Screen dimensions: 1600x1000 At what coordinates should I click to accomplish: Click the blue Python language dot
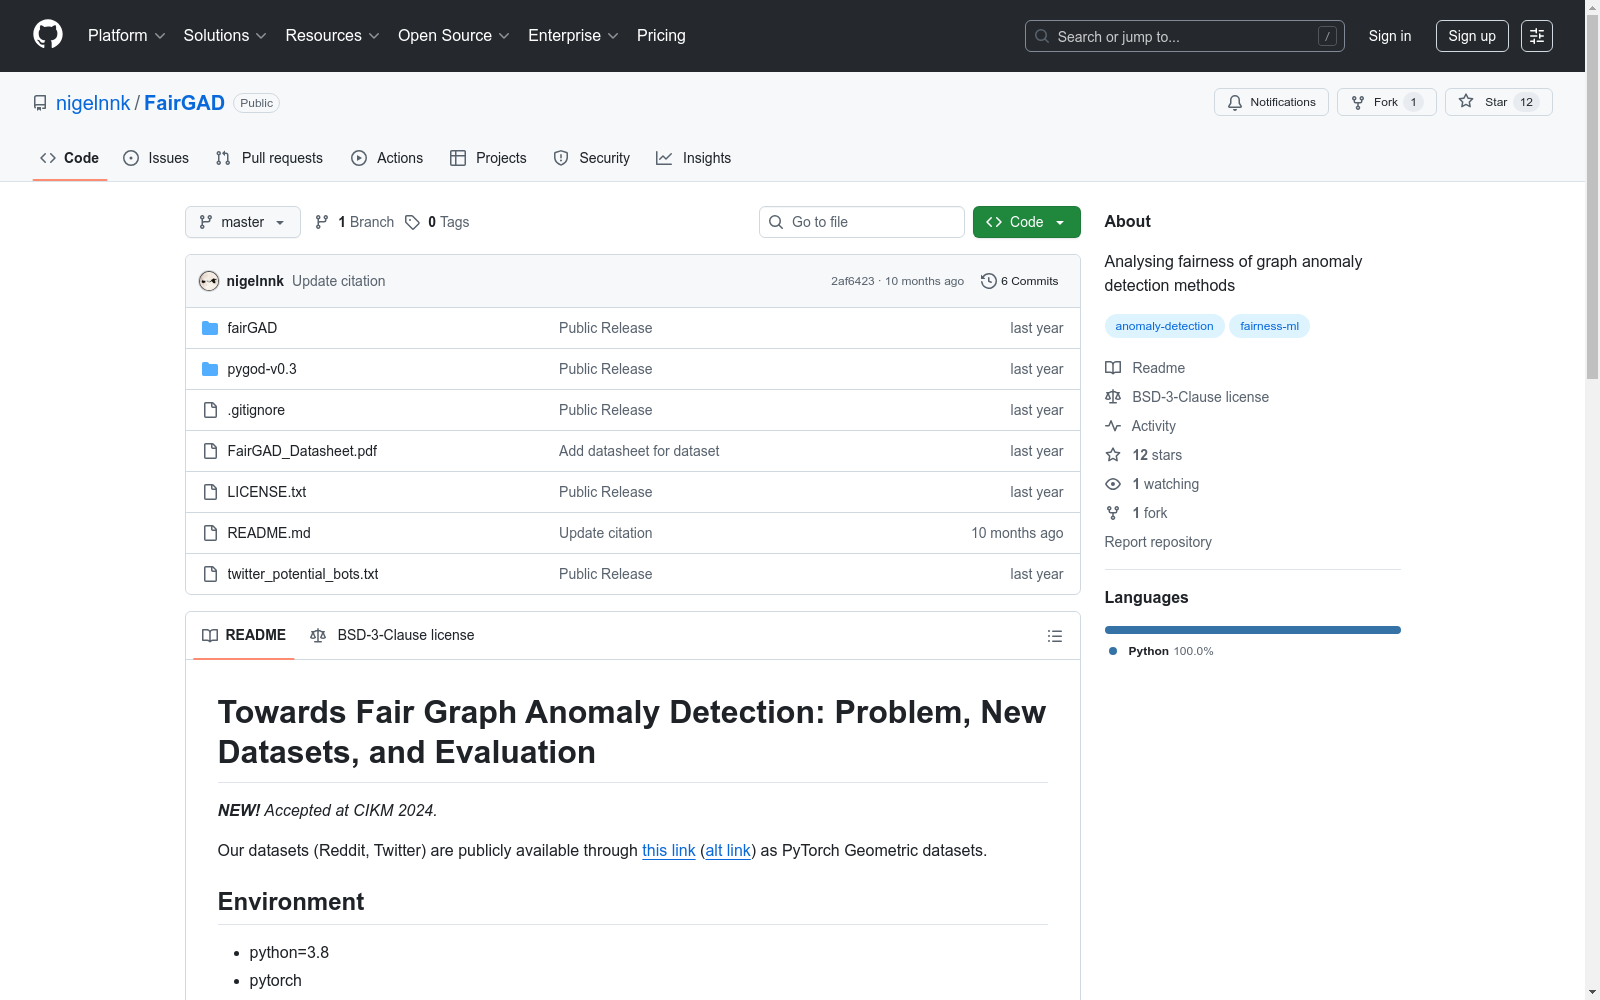pyautogui.click(x=1113, y=651)
